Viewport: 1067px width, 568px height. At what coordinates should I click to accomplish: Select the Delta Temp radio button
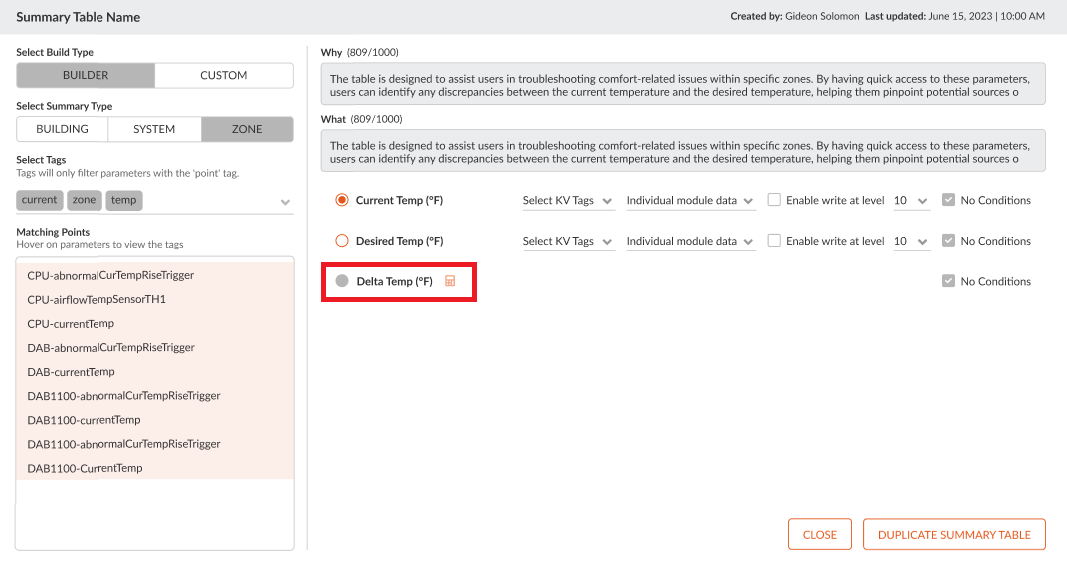click(x=342, y=281)
